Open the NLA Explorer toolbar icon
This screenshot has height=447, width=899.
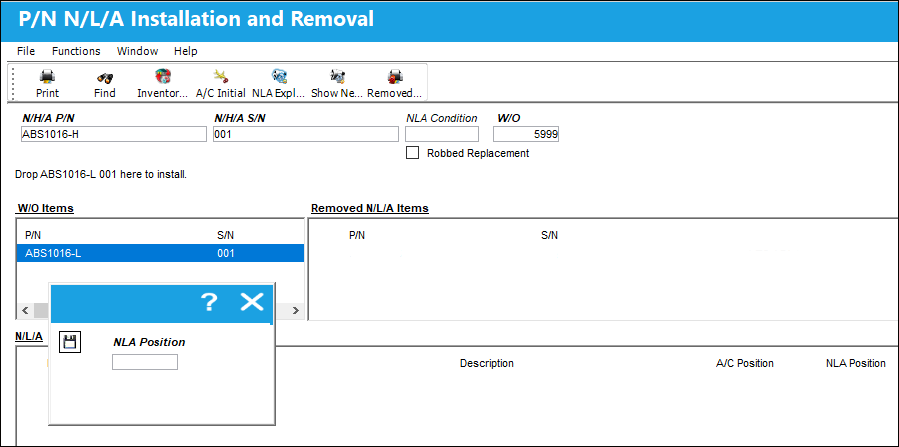(x=279, y=83)
